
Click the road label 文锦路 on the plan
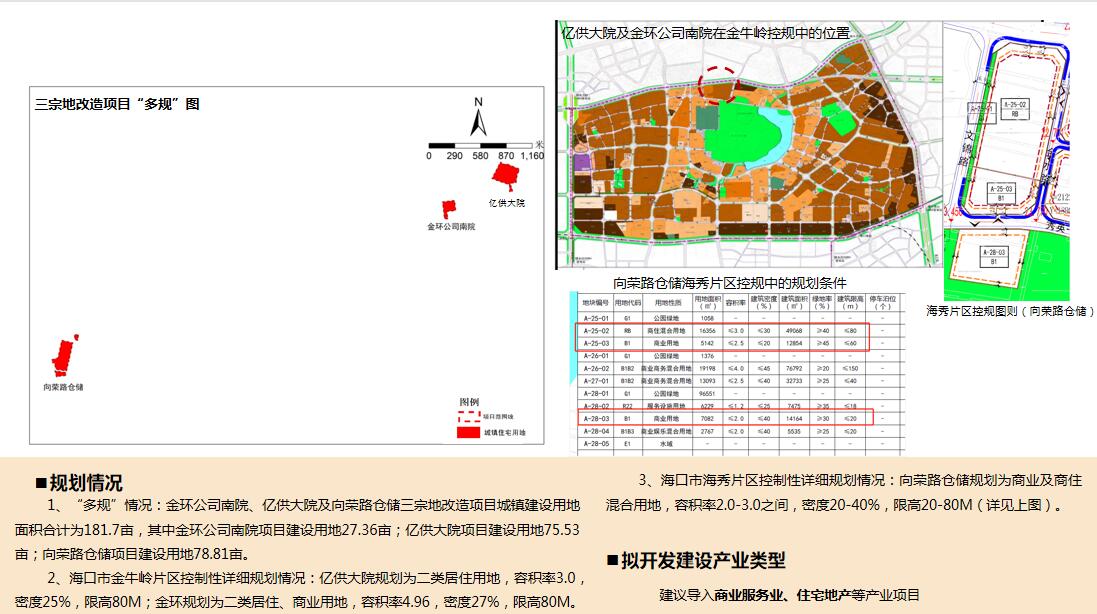[967, 150]
